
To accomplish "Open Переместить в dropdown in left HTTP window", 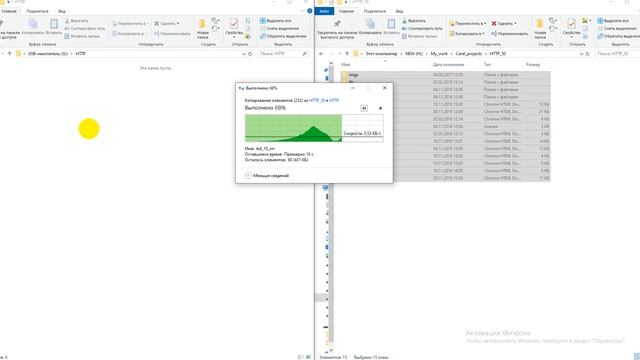I will point(130,24).
